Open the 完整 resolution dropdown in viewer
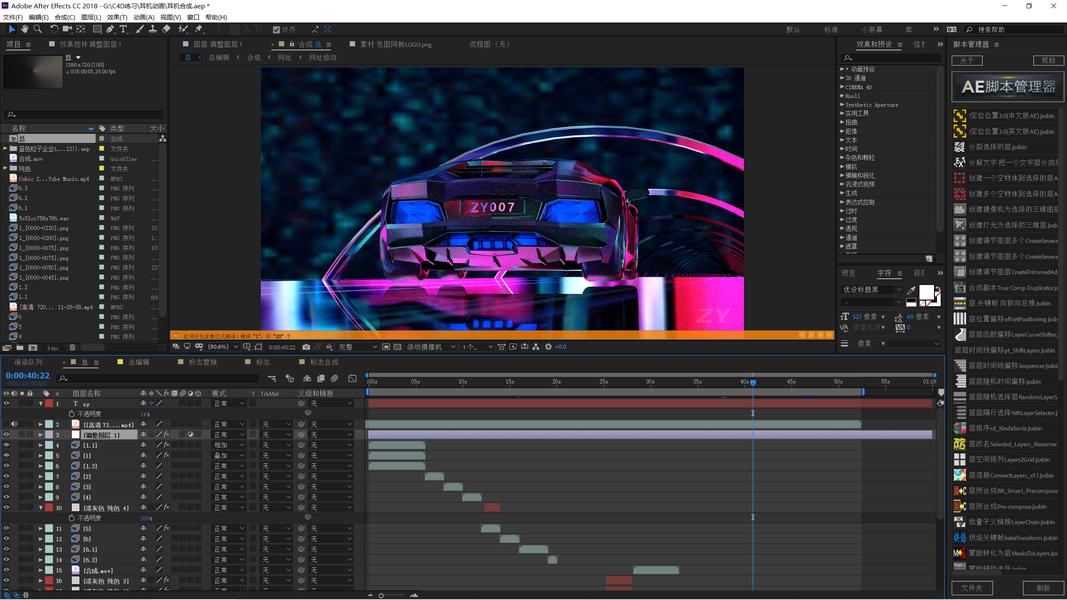 pos(357,347)
